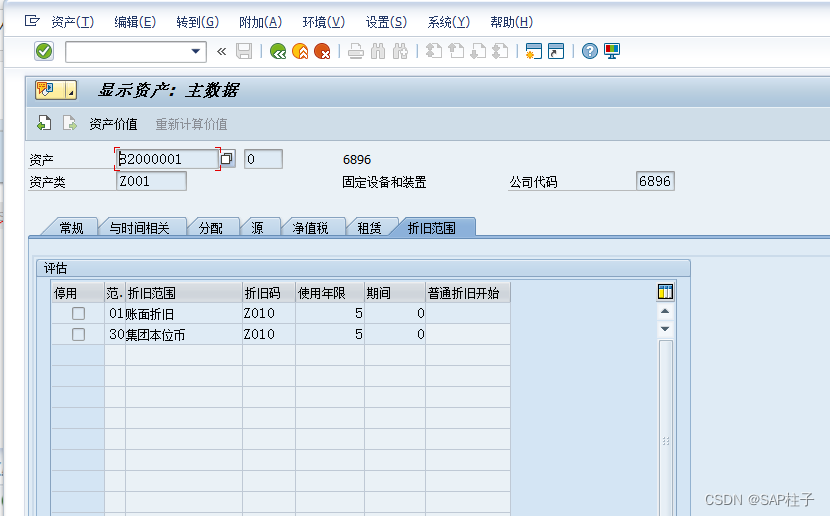This screenshot has width=830, height=516.
Task: Switch to the 分配 tab
Action: click(211, 228)
